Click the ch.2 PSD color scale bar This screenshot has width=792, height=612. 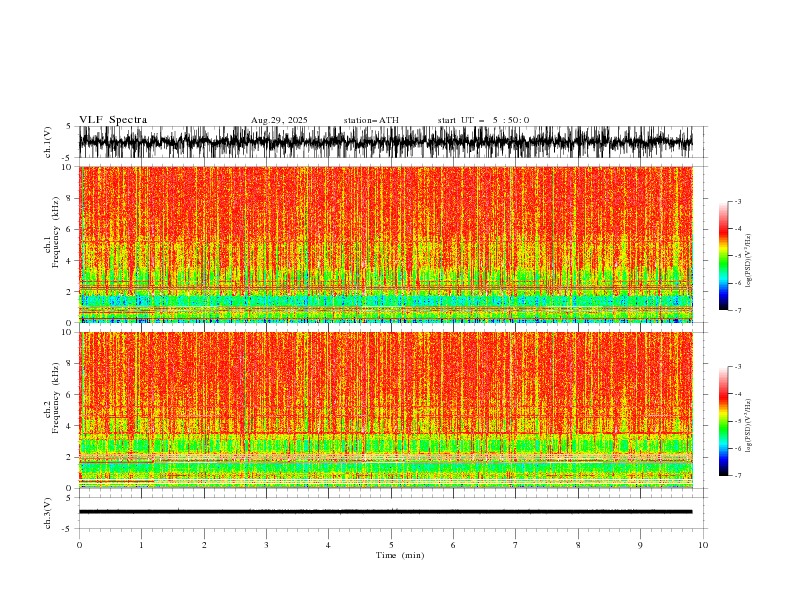[723, 421]
